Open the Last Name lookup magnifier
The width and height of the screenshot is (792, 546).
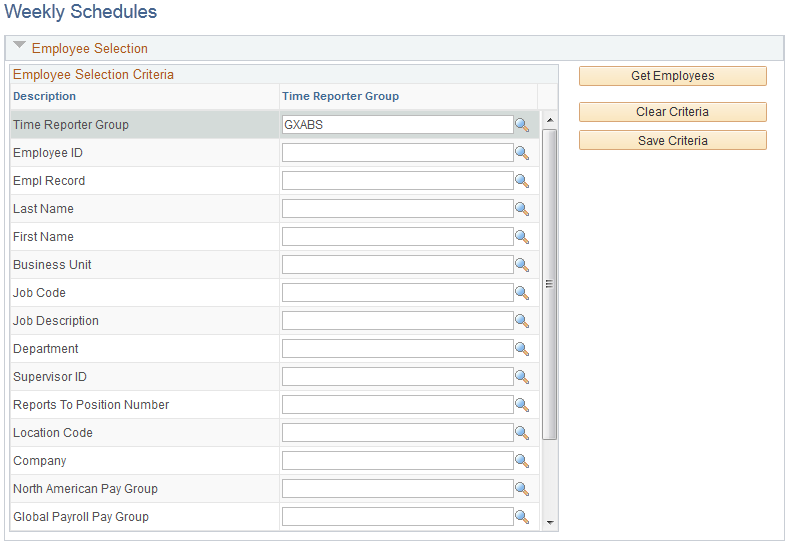pyautogui.click(x=522, y=209)
